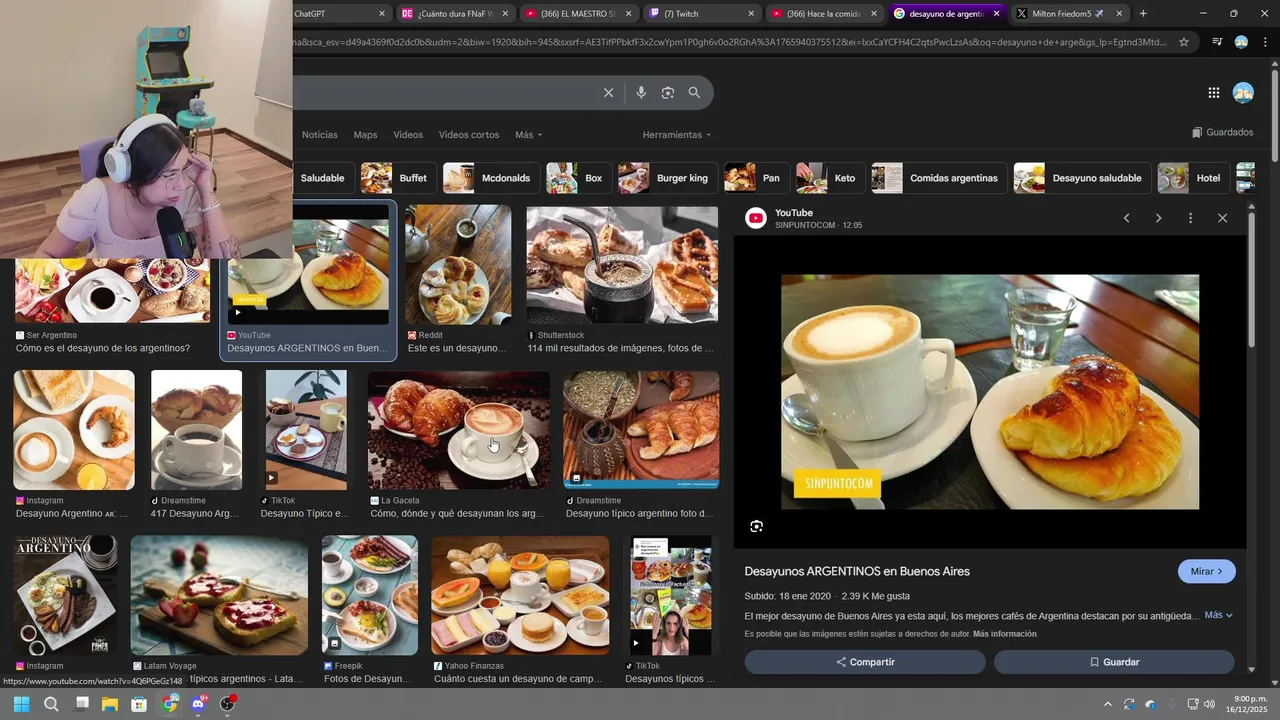Viewport: 1280px width, 720px height.
Task: Open the Windows Start menu
Action: [21, 704]
